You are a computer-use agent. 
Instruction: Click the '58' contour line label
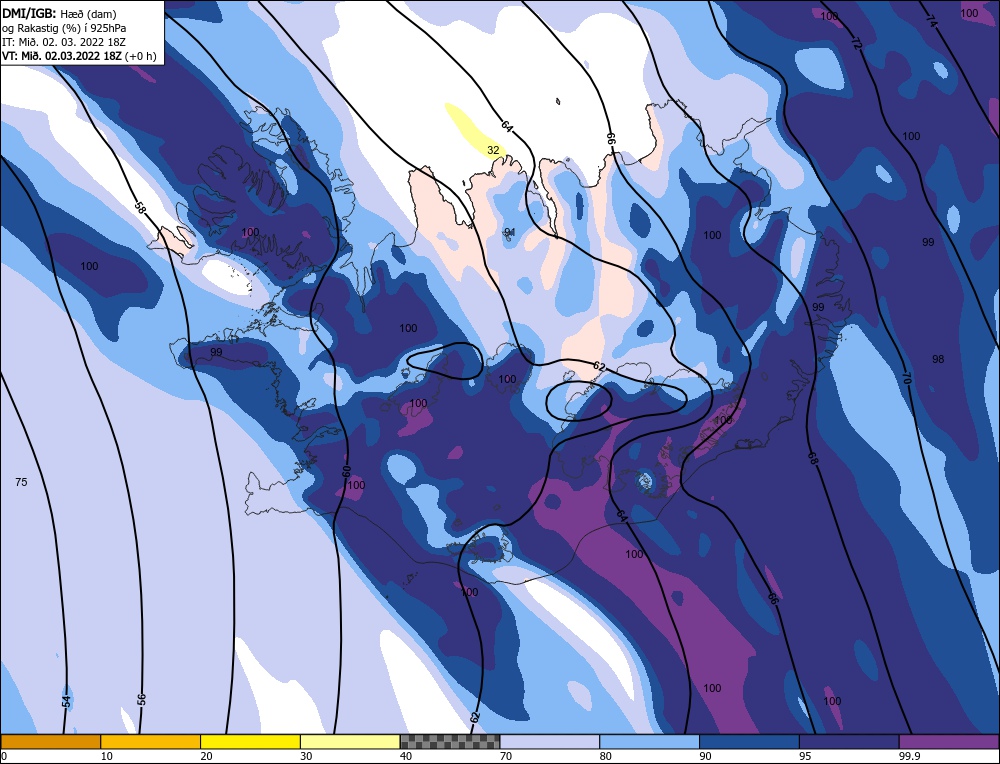140,207
